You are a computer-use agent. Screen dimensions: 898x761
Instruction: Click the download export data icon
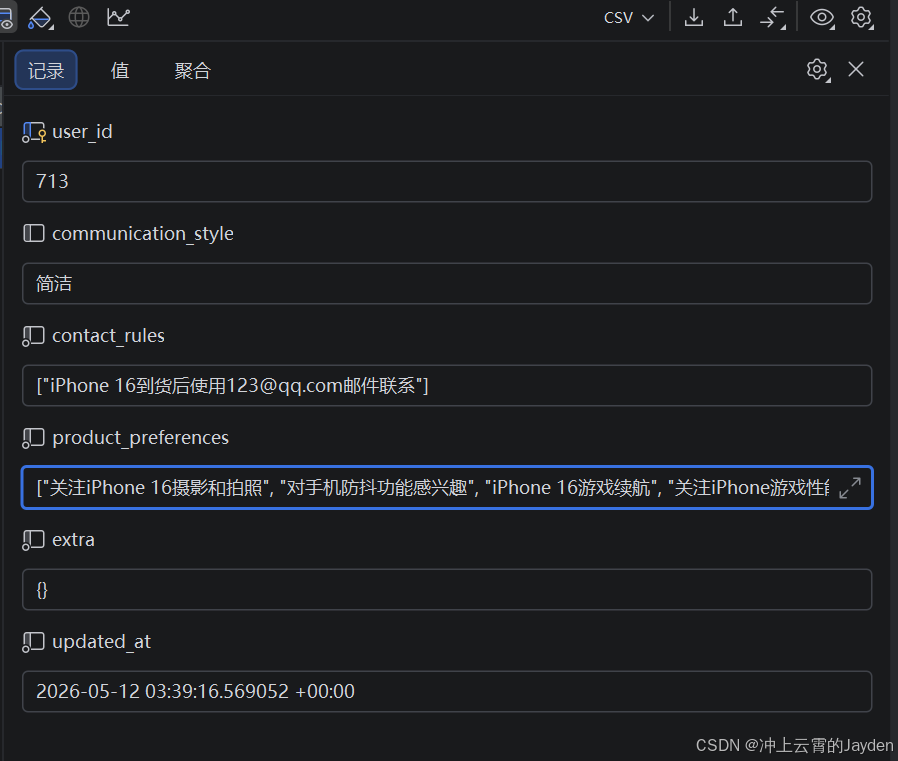(x=694, y=18)
